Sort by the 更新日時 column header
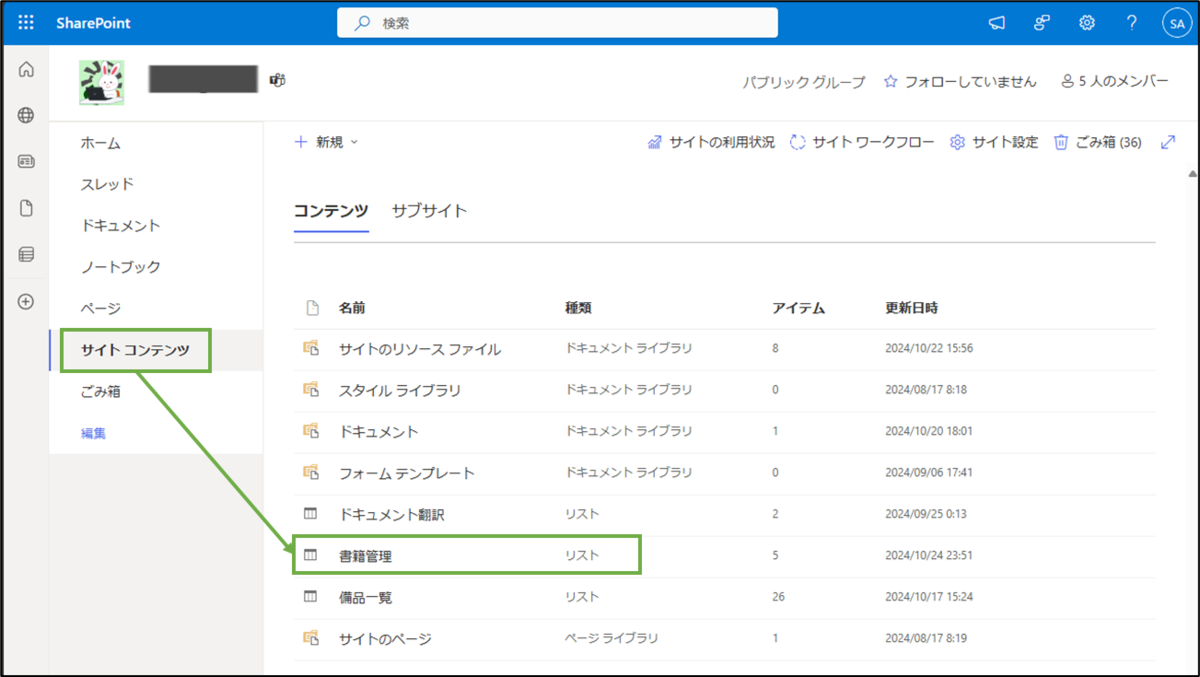 coord(911,308)
